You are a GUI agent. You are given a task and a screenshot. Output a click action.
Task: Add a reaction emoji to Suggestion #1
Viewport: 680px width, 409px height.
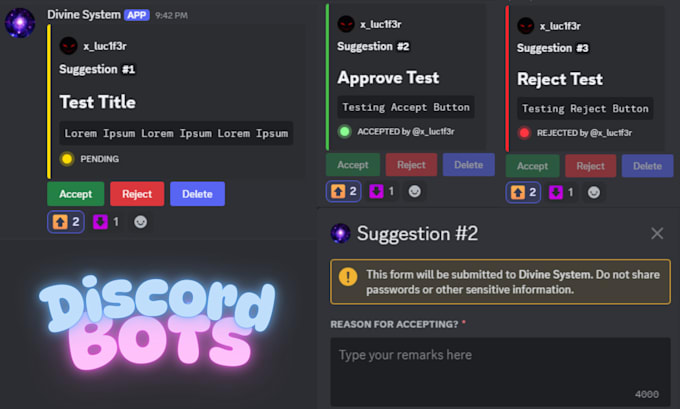(x=140, y=222)
